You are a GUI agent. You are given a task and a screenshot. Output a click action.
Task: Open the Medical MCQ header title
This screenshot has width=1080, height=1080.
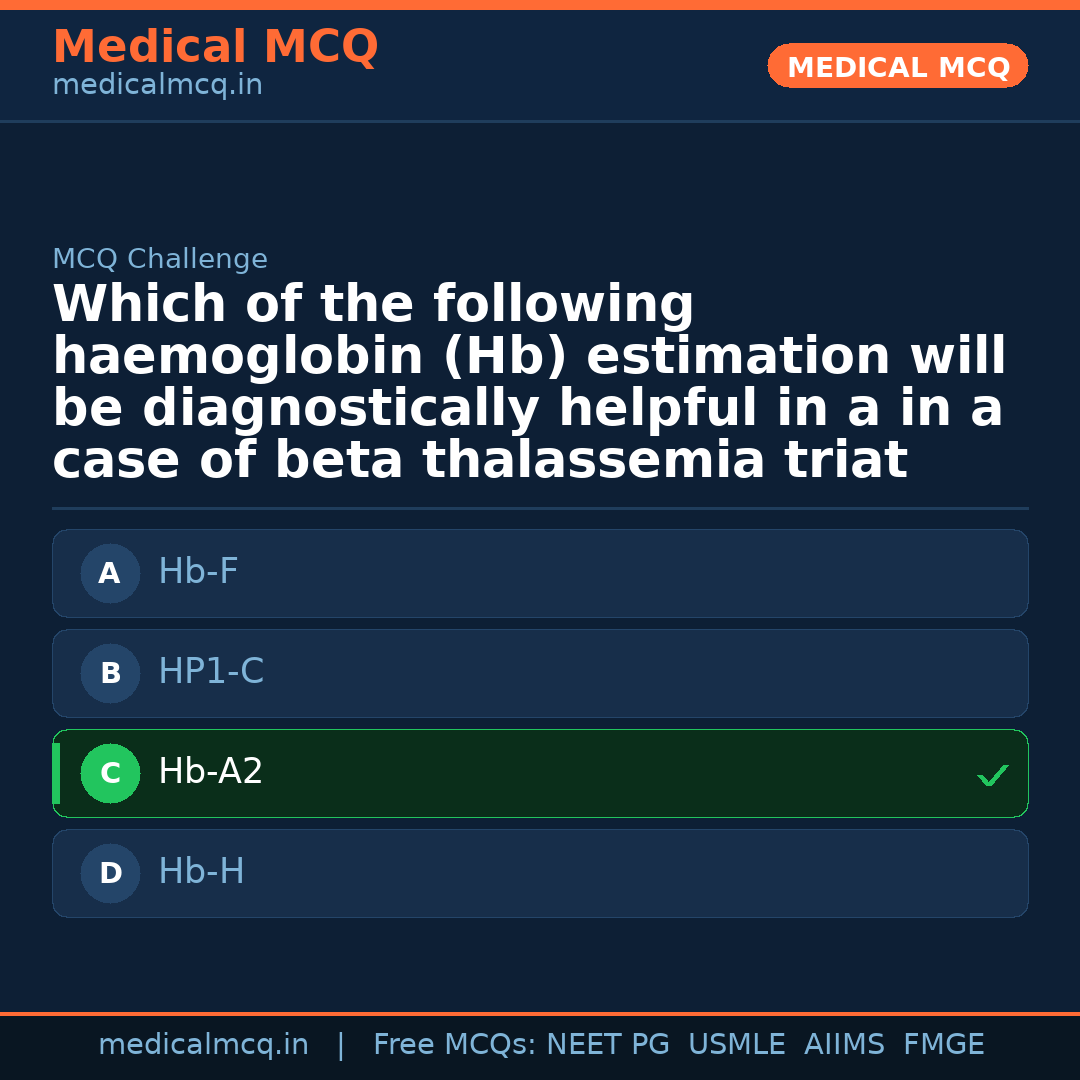click(215, 47)
